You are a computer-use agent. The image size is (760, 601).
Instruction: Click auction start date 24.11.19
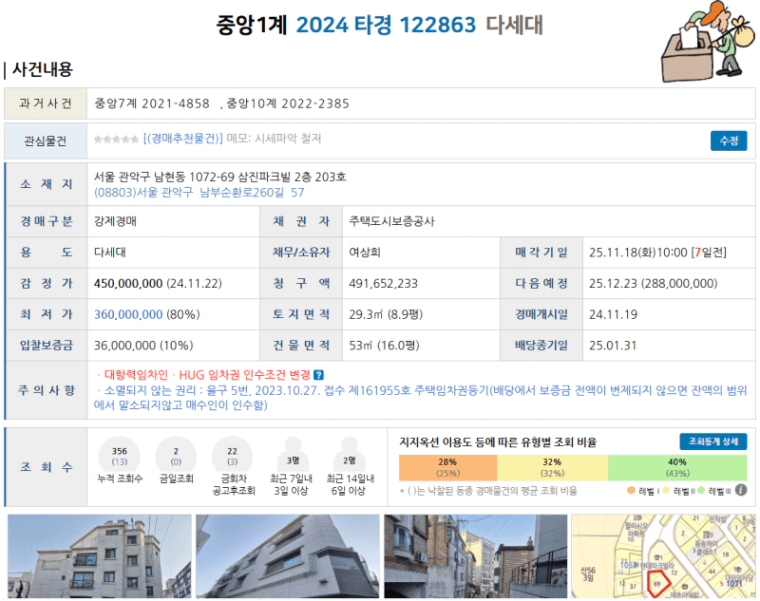613,314
